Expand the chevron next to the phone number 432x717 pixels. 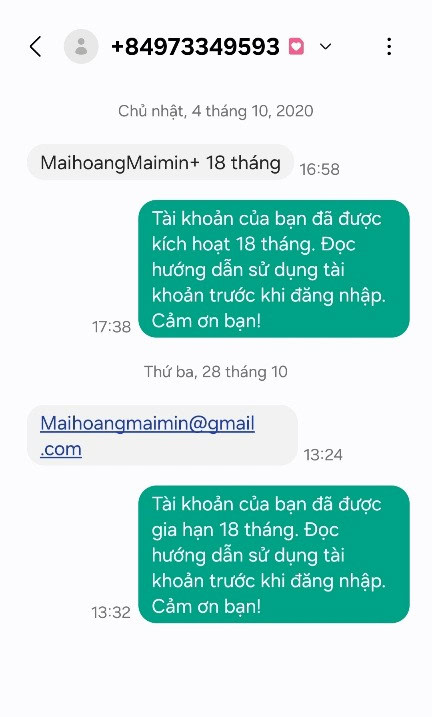tap(325, 46)
